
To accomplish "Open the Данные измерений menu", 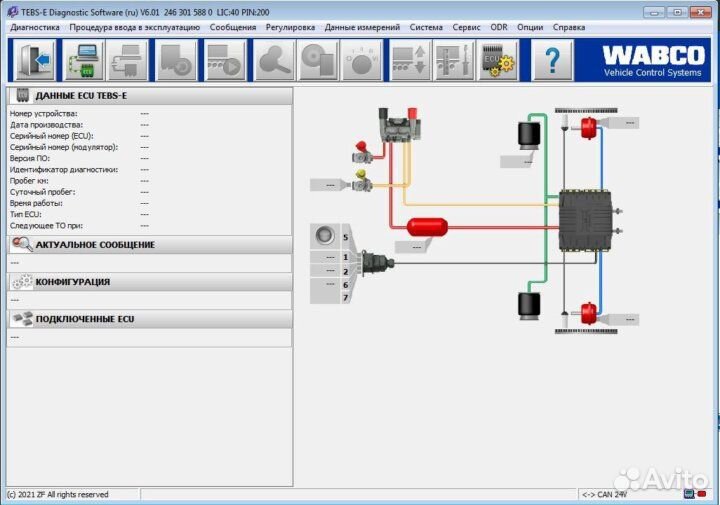I will pyautogui.click(x=362, y=27).
